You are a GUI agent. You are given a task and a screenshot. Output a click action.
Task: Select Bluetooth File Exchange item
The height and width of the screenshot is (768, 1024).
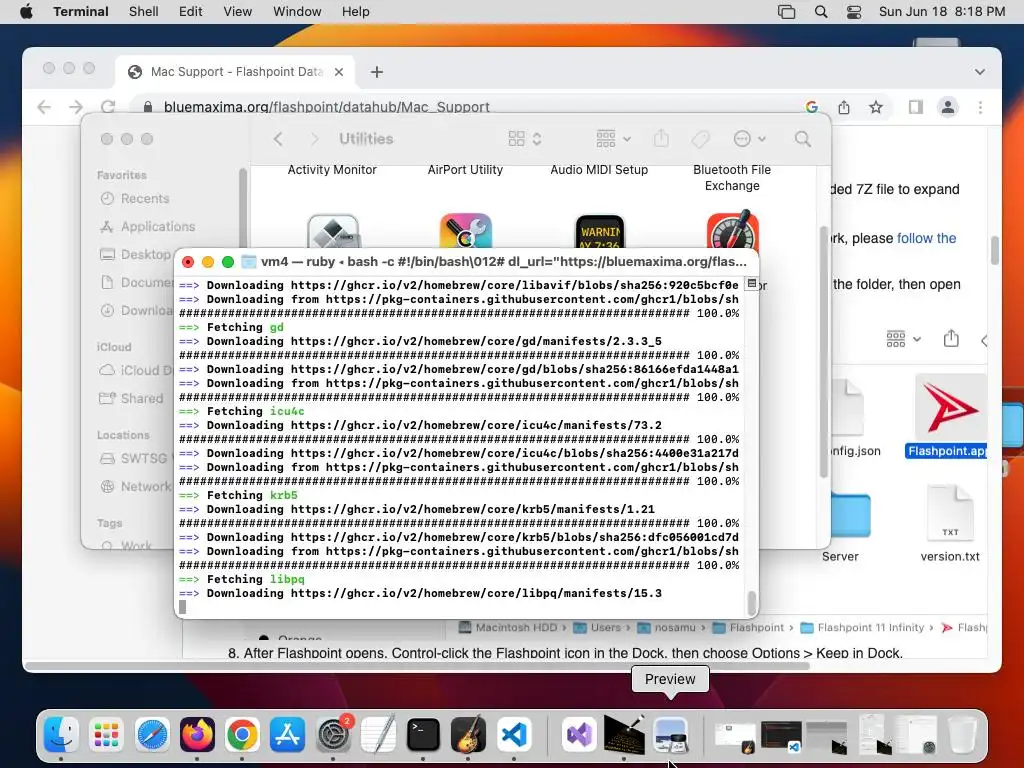pyautogui.click(x=732, y=178)
